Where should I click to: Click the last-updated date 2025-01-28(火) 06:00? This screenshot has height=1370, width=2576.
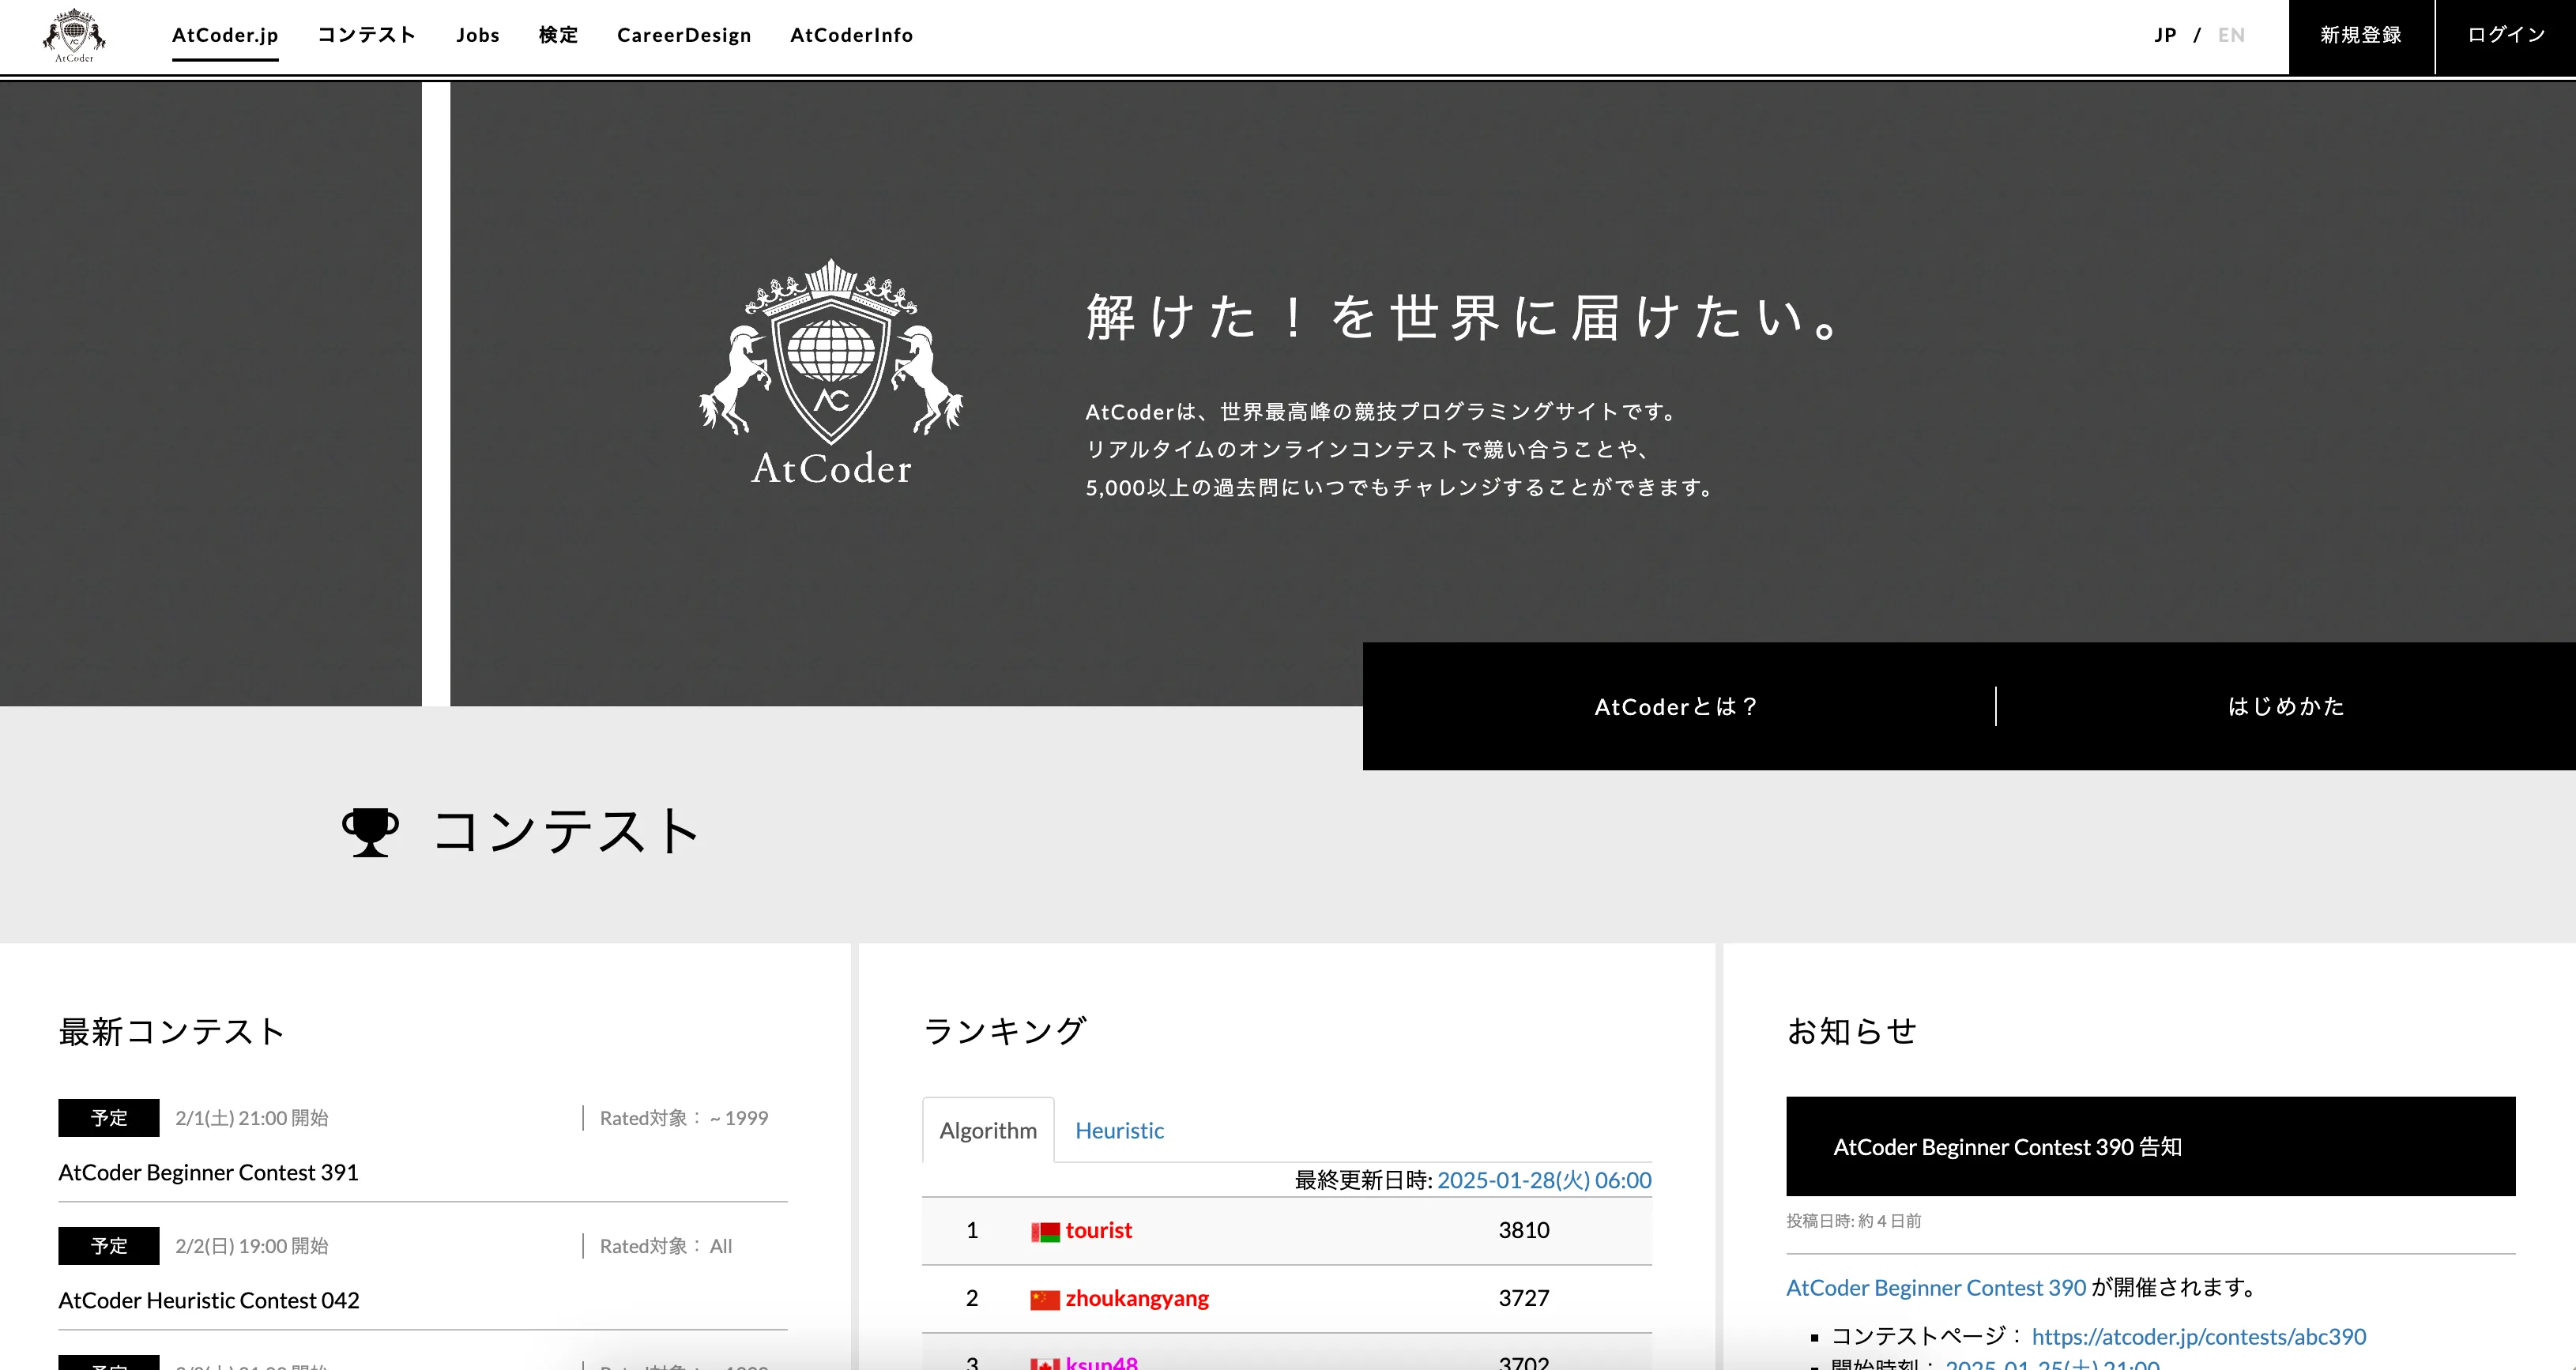click(1544, 1180)
